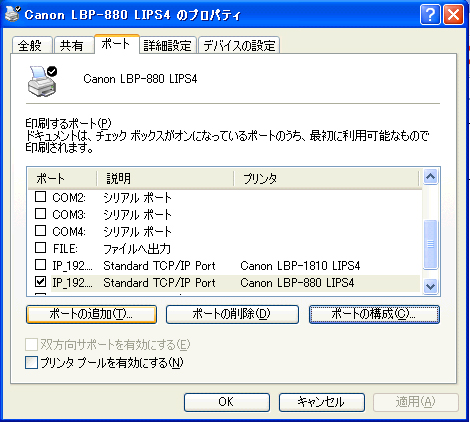This screenshot has width=470, height=422.
Task: Click the printer icon in title bar
Action: (13, 14)
